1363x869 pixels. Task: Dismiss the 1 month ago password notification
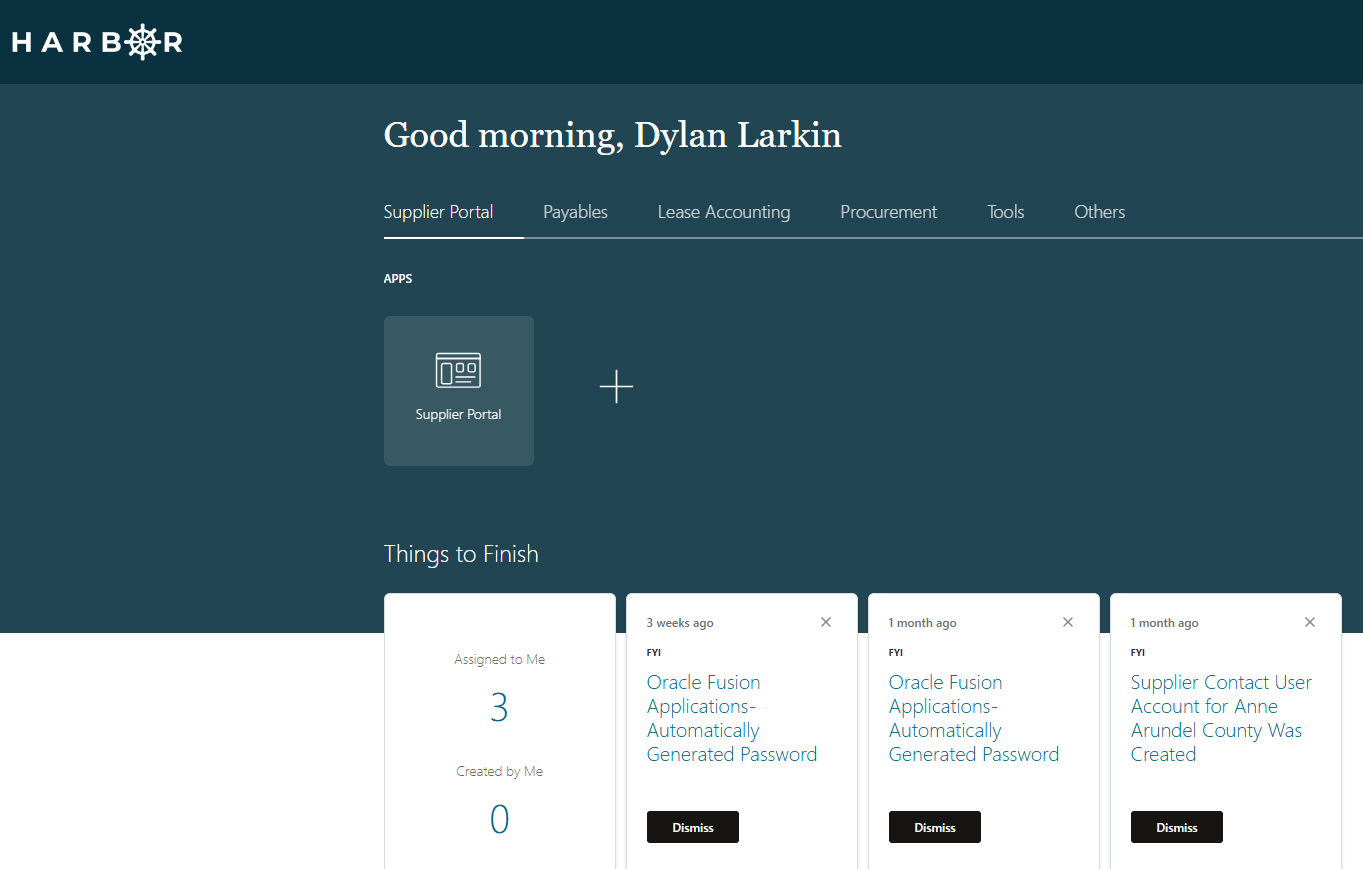pos(935,827)
